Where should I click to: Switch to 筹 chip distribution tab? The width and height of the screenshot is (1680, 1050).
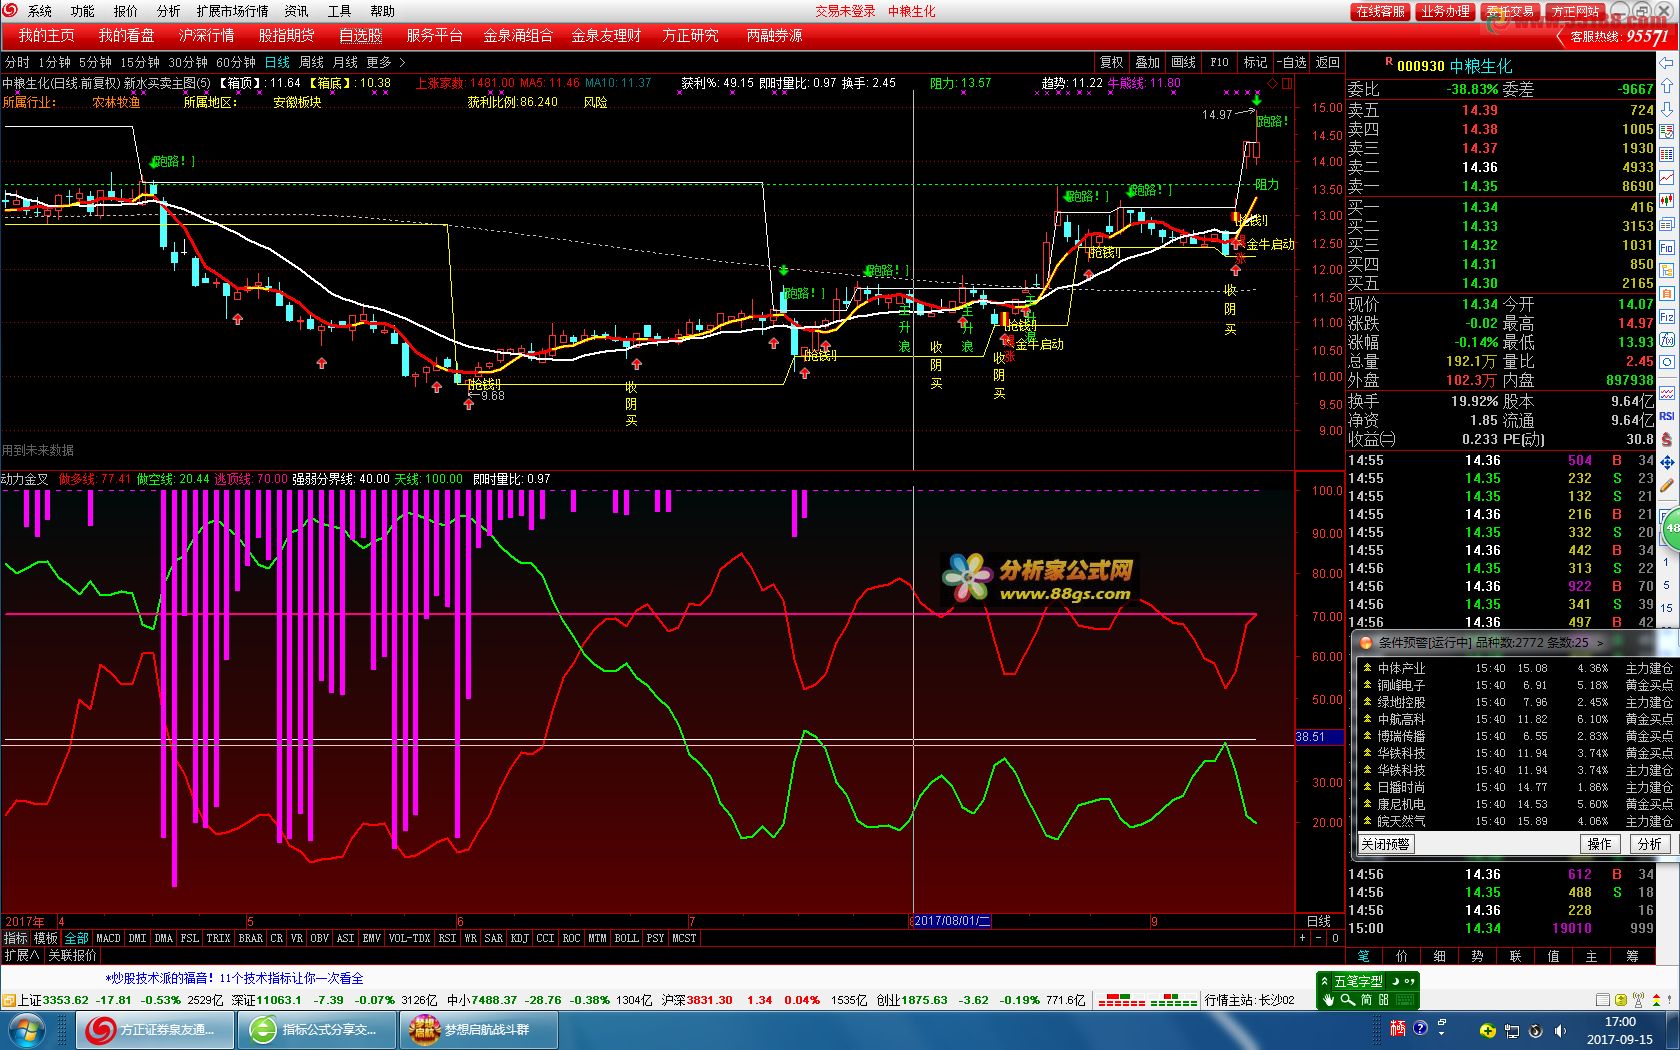point(1632,956)
